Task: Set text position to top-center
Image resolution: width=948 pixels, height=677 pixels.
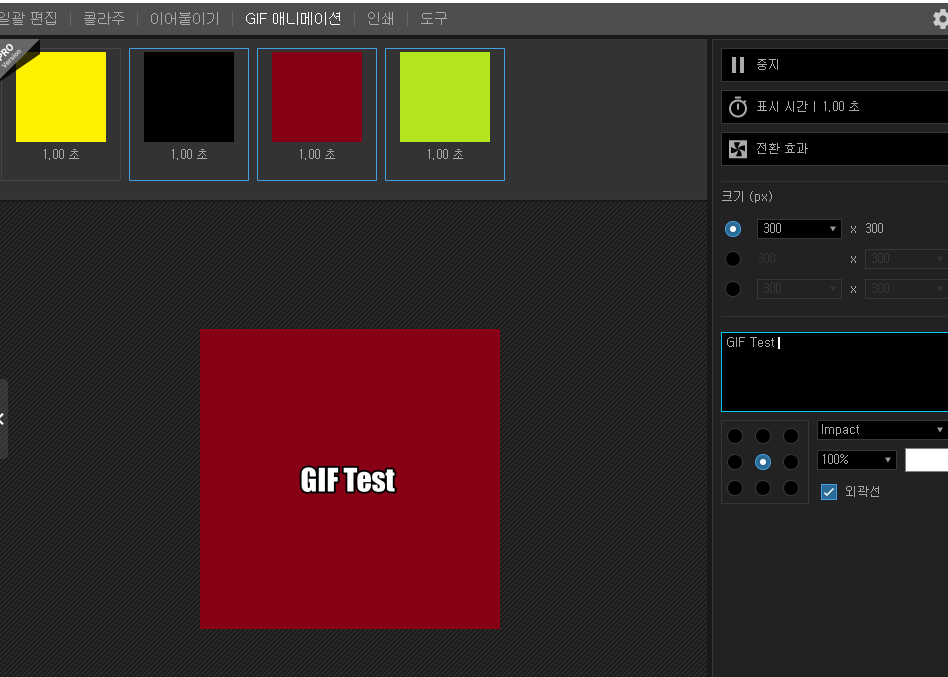Action: pyautogui.click(x=763, y=436)
